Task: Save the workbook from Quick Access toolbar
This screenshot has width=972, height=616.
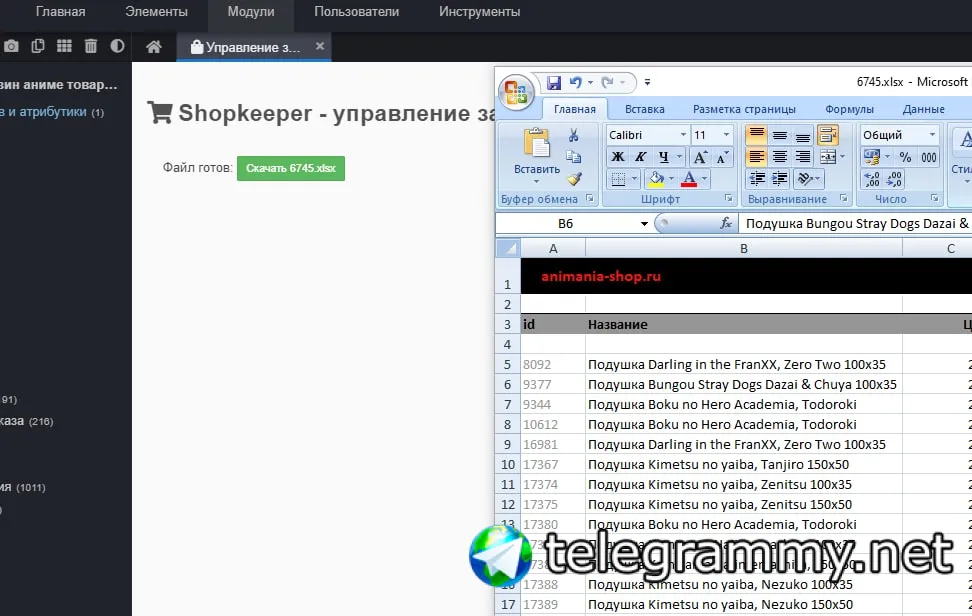Action: pos(554,82)
